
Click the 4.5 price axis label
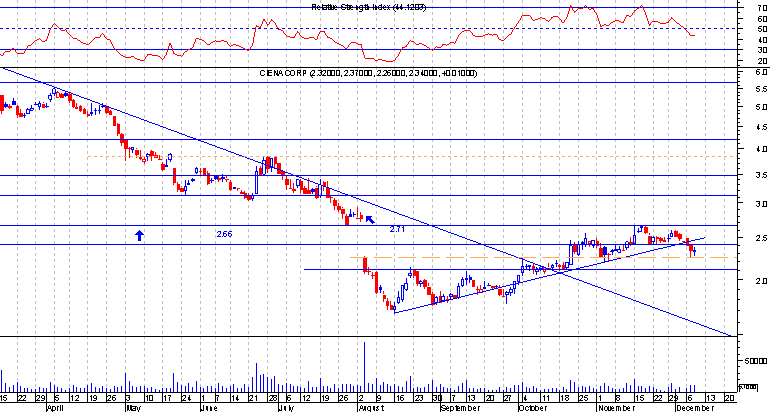[761, 128]
